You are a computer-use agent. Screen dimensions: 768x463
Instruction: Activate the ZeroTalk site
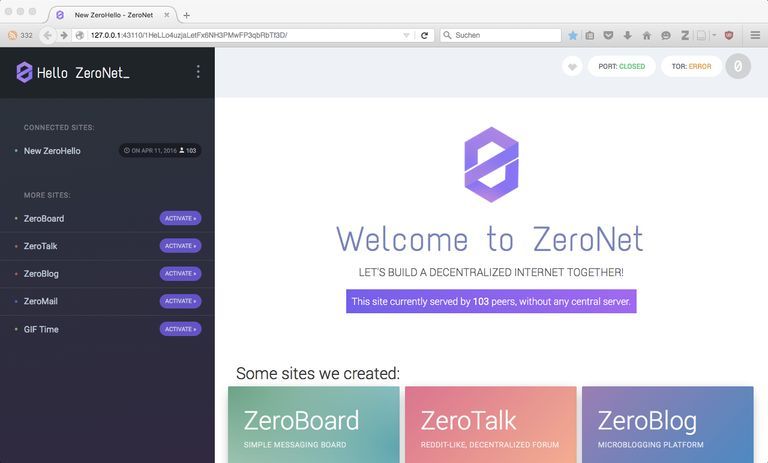click(x=180, y=246)
